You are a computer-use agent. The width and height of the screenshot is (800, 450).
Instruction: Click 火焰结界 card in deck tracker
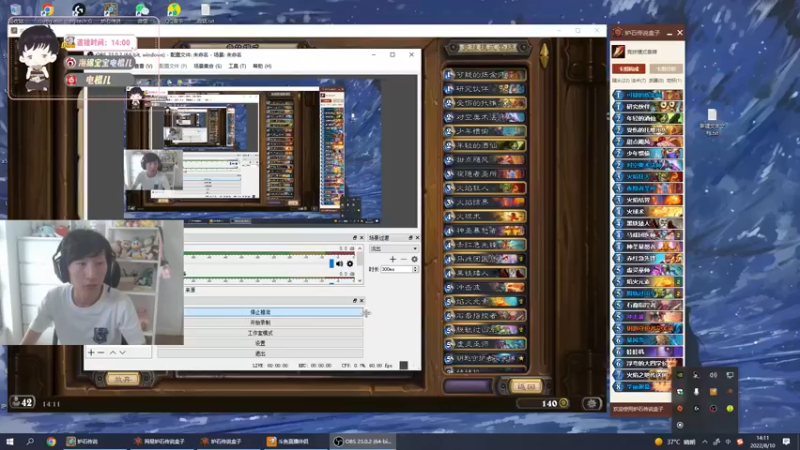tap(648, 200)
